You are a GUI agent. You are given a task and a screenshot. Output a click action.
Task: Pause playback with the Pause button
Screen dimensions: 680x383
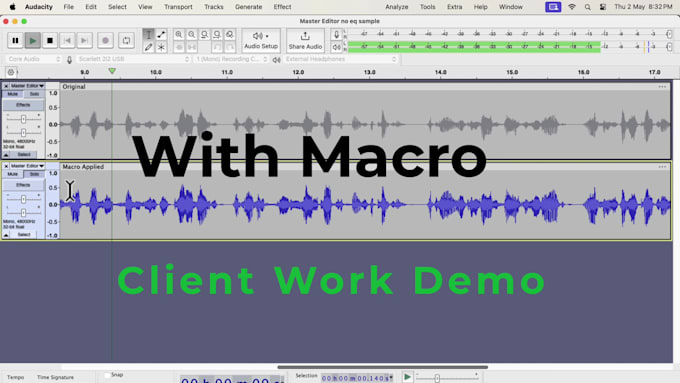point(15,40)
